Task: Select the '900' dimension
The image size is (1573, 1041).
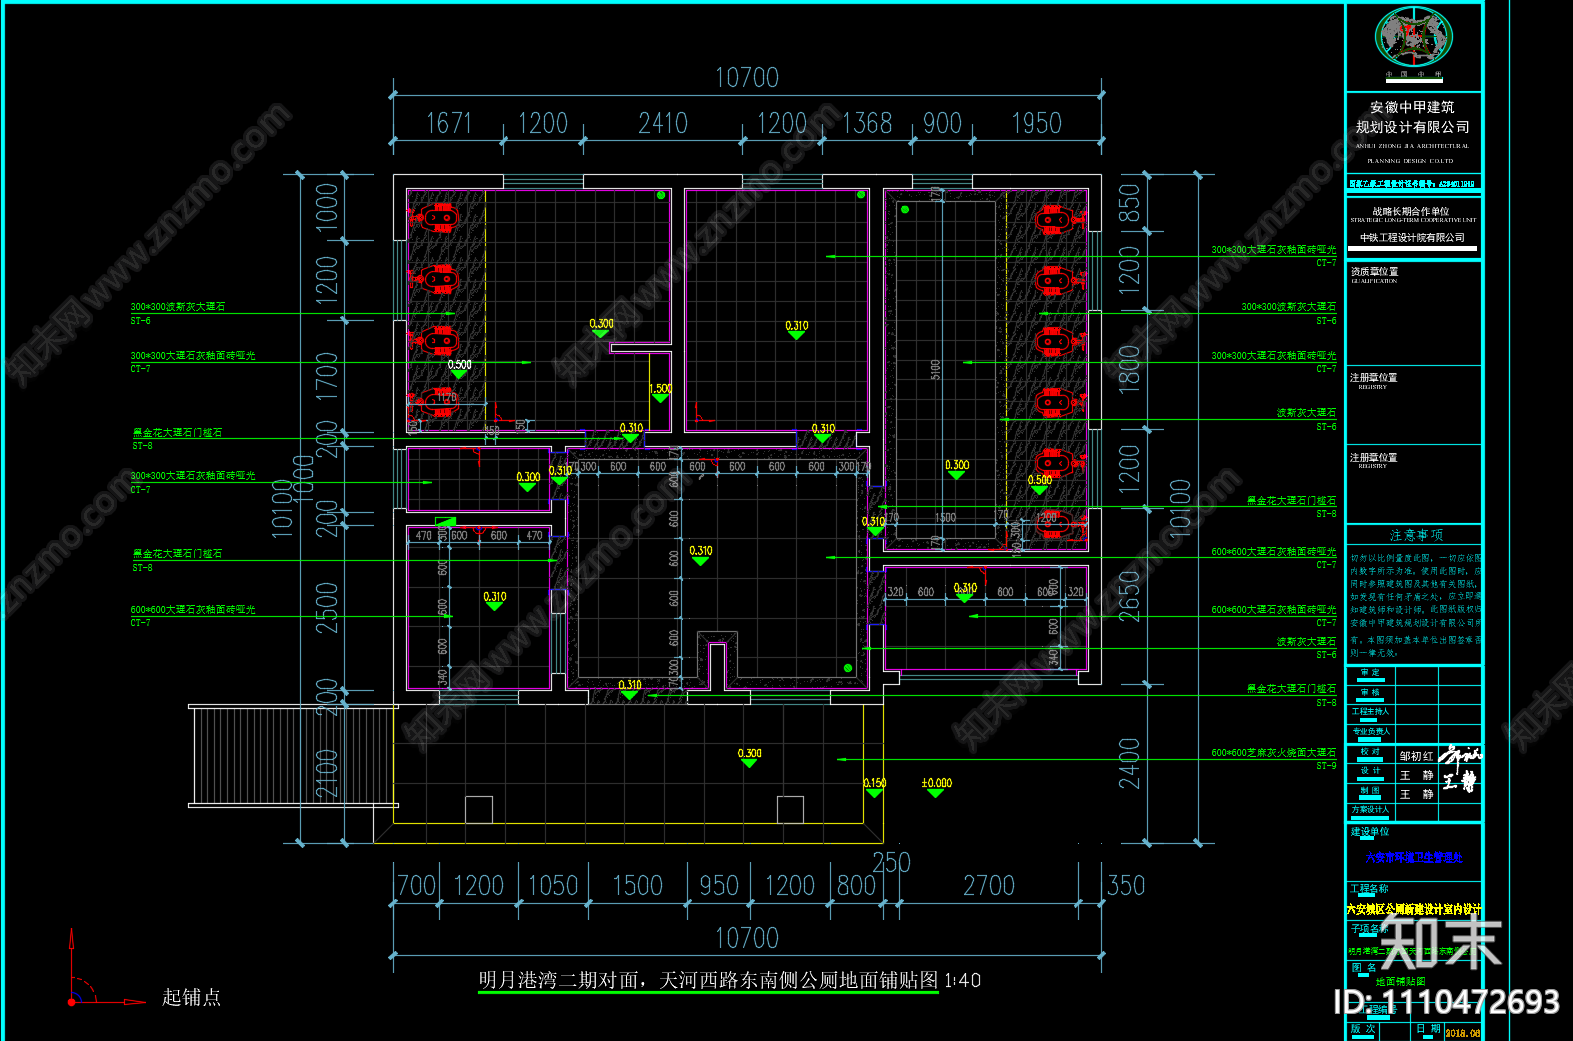Action: tap(942, 123)
